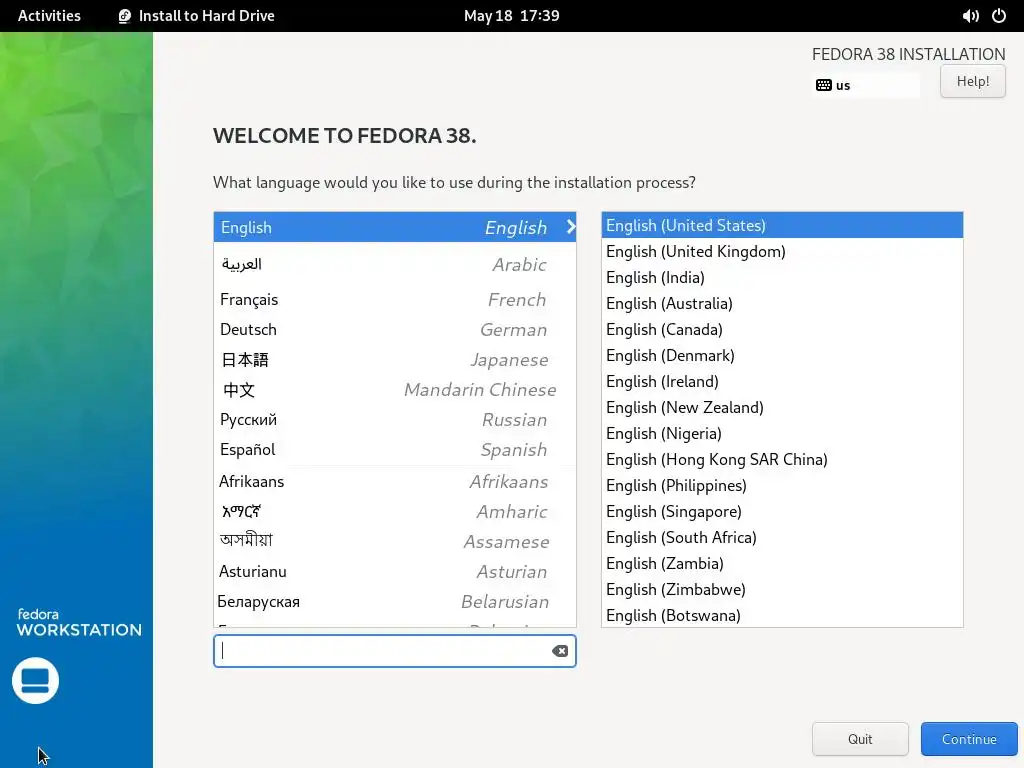Choose English (Hong Kong SAR China) locale

[782, 460]
